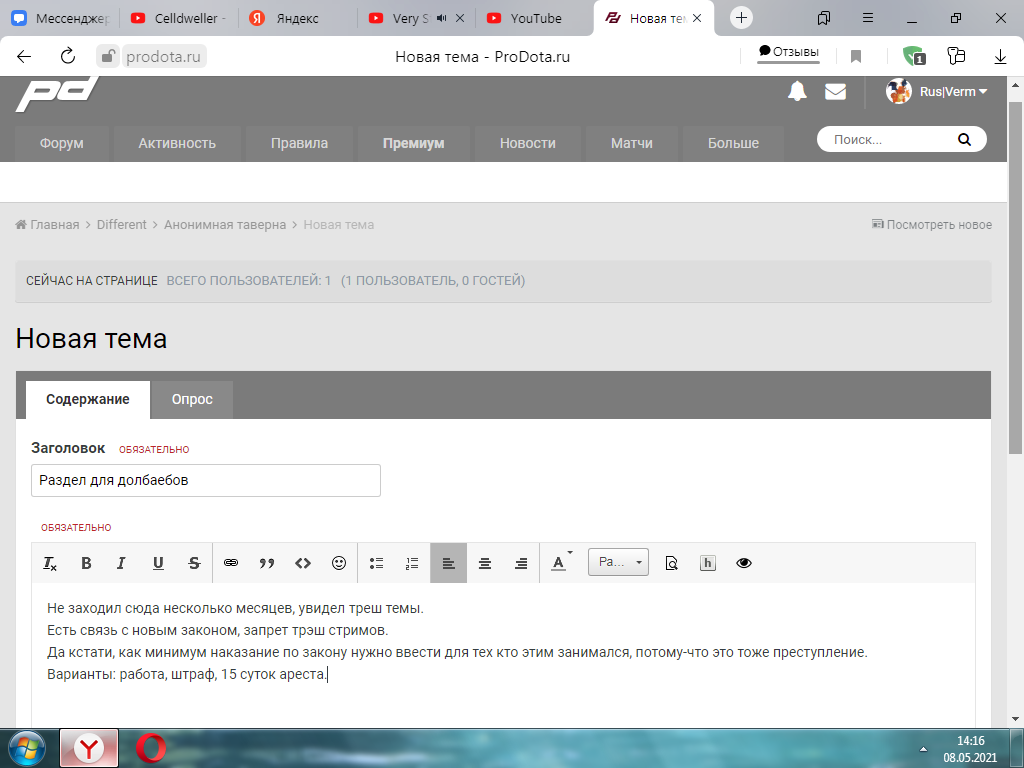Go to Анонимная таверна breadcrumb link
This screenshot has height=768, width=1024.
(x=225, y=225)
